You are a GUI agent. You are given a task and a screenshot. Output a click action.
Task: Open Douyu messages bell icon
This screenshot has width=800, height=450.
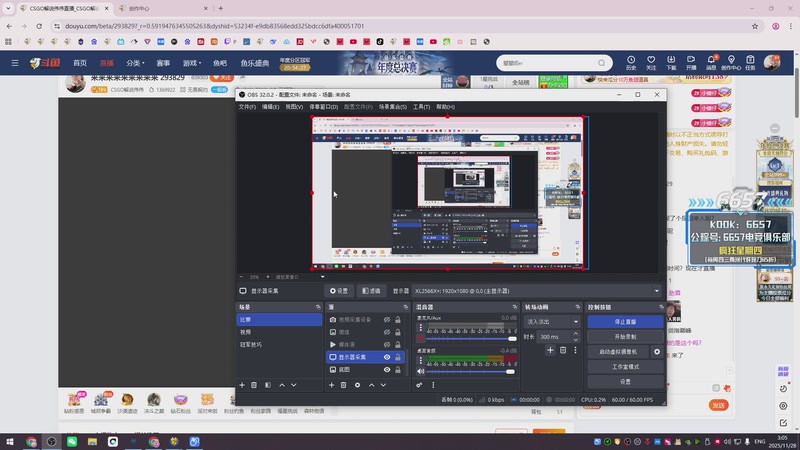coord(711,63)
